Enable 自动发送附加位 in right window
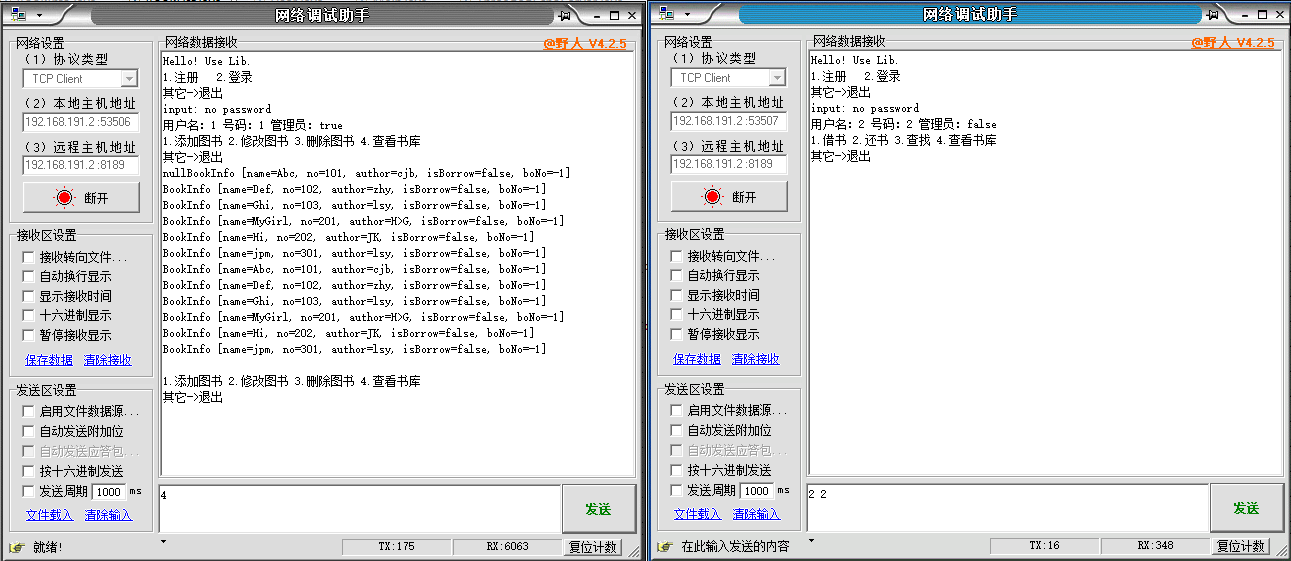The image size is (1291, 561). point(676,430)
